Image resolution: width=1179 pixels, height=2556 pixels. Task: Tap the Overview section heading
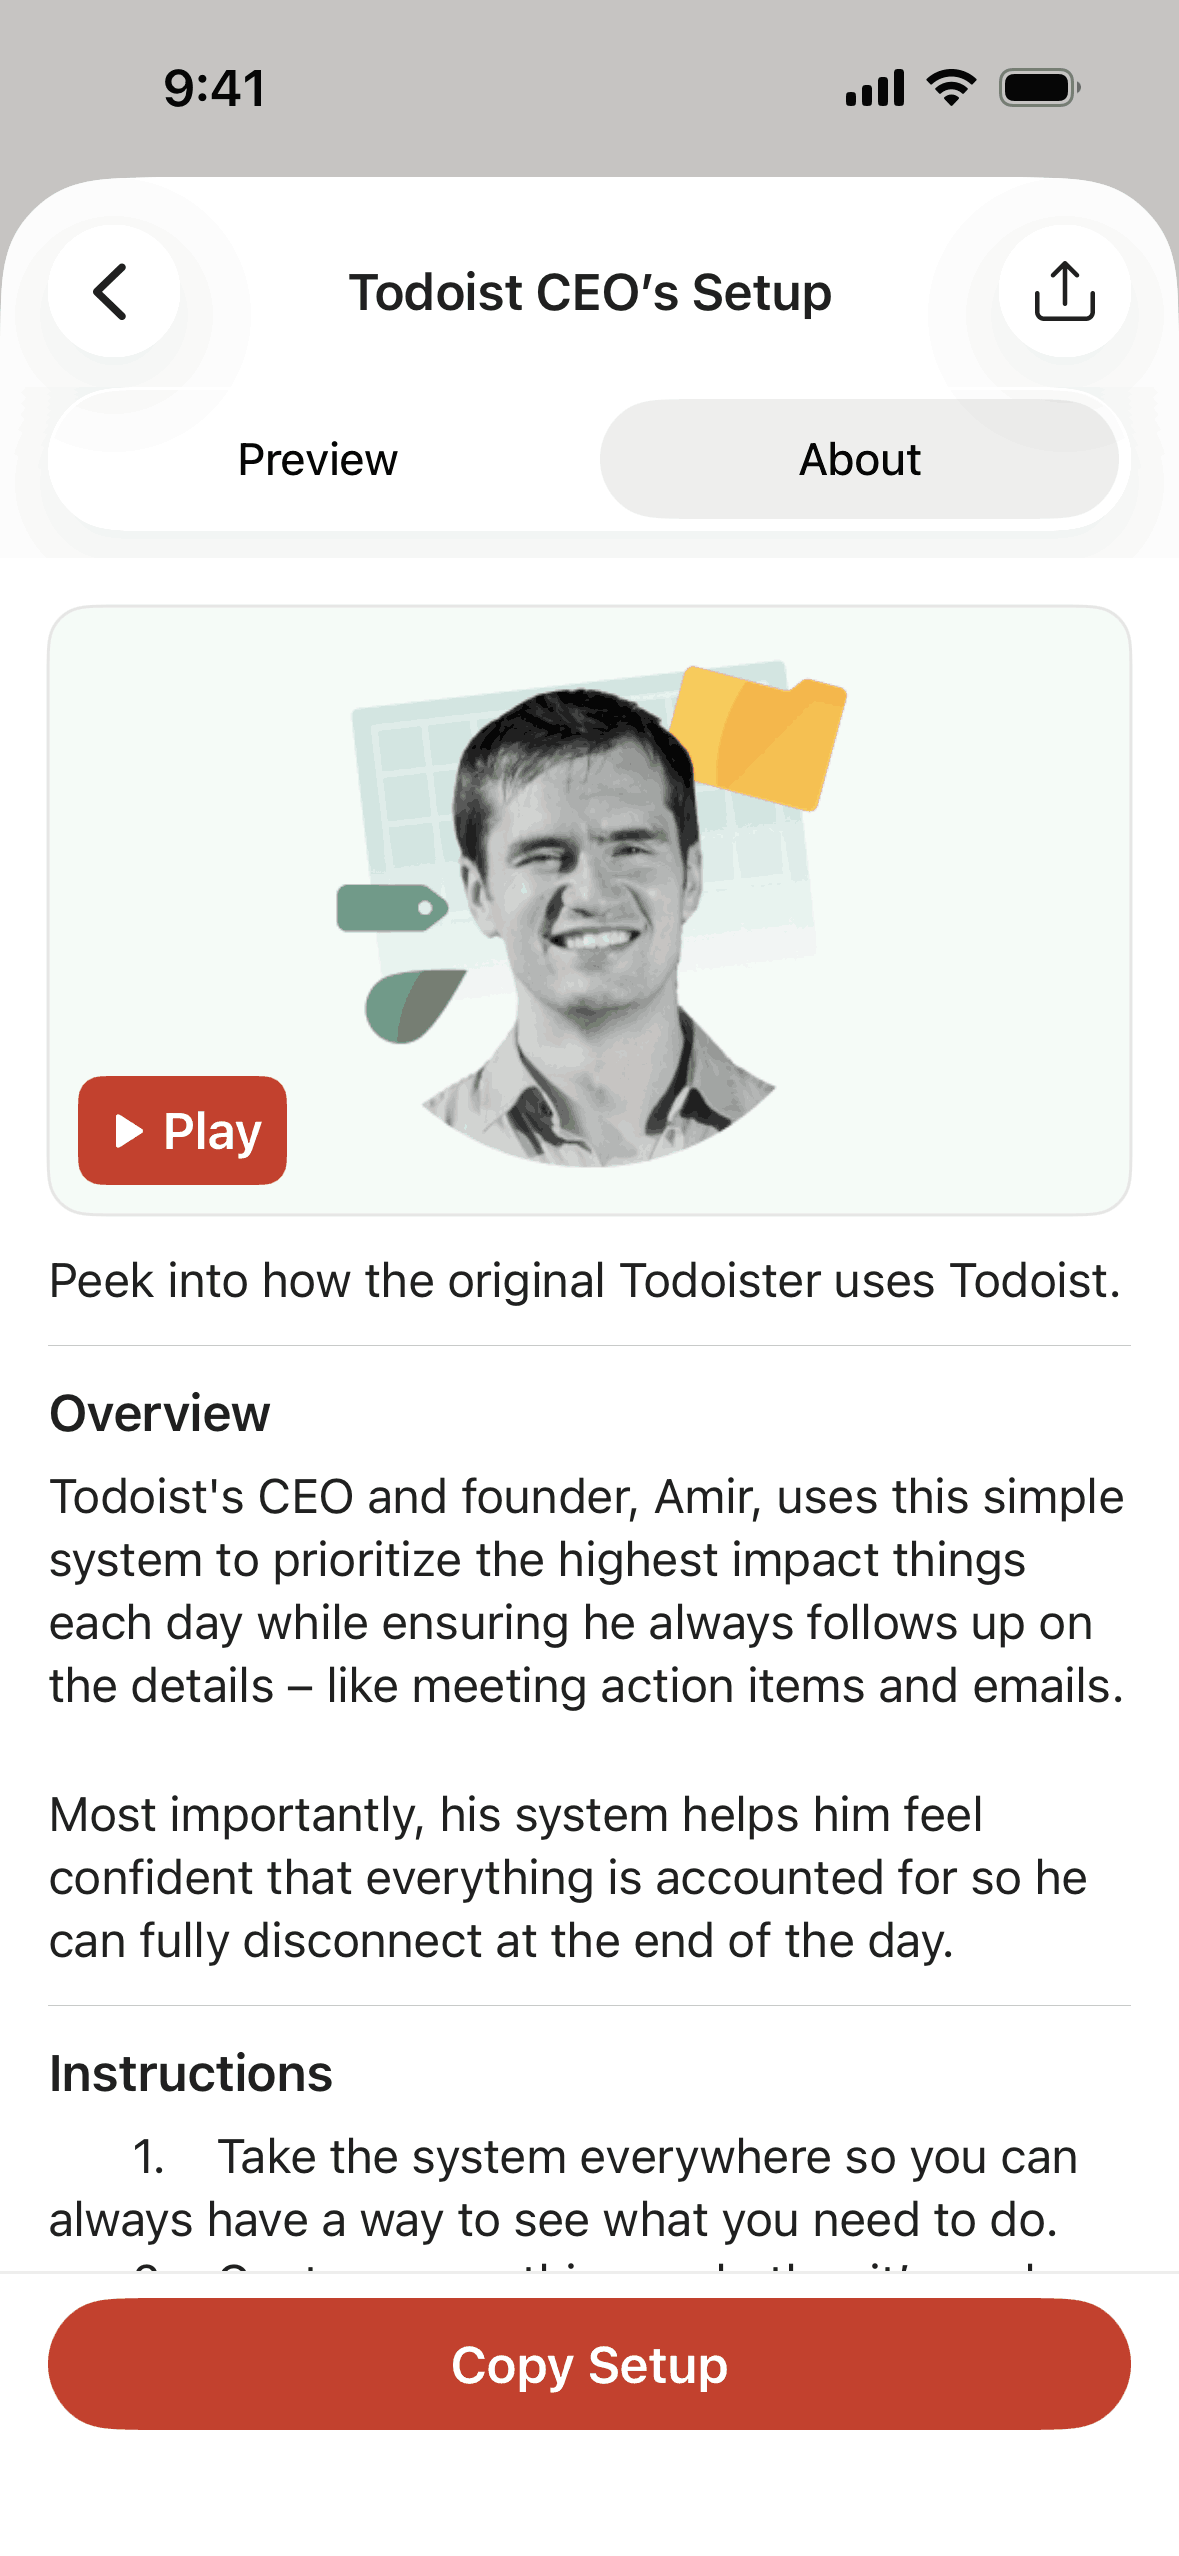[x=160, y=1414]
